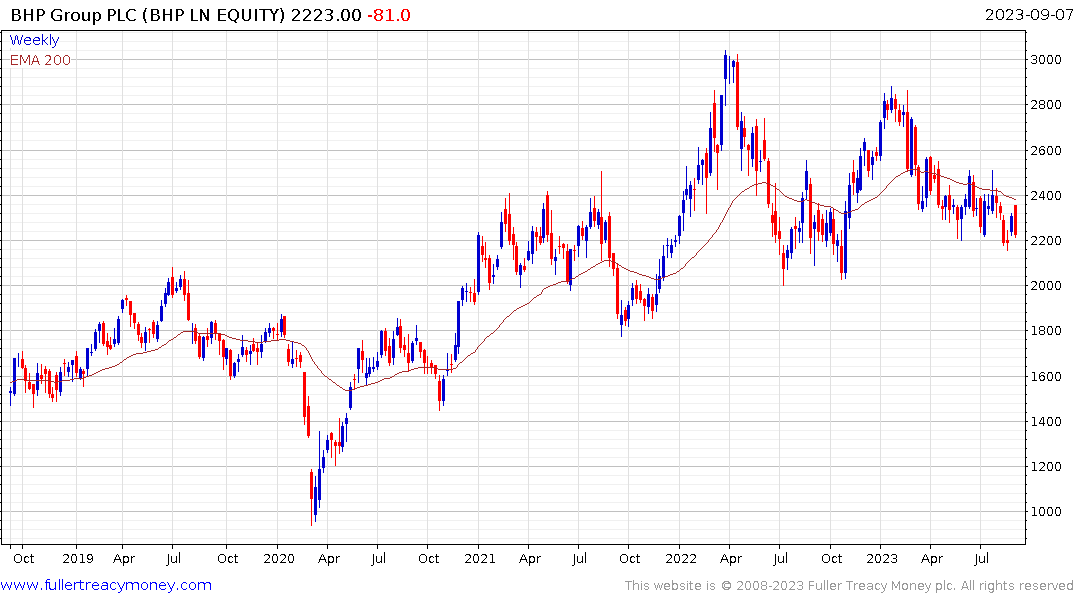Select the 2400 price axis label
The image size is (1075, 600).
pos(1046,195)
